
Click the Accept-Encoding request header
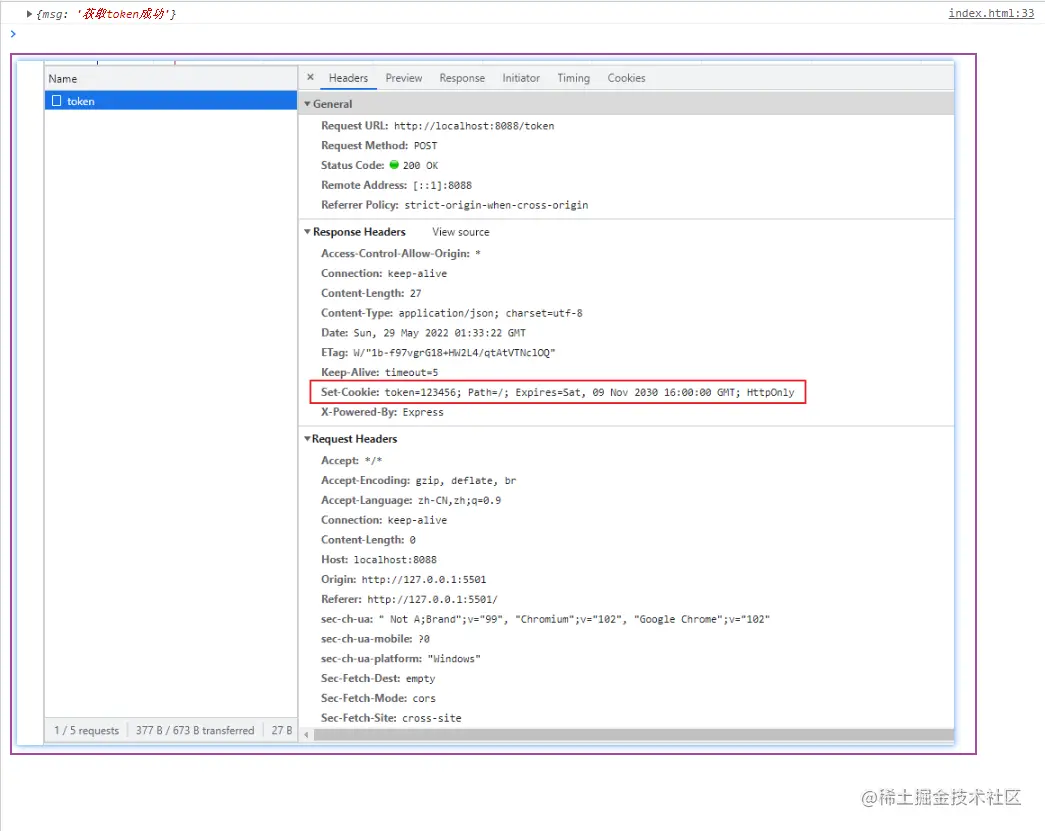click(x=419, y=480)
